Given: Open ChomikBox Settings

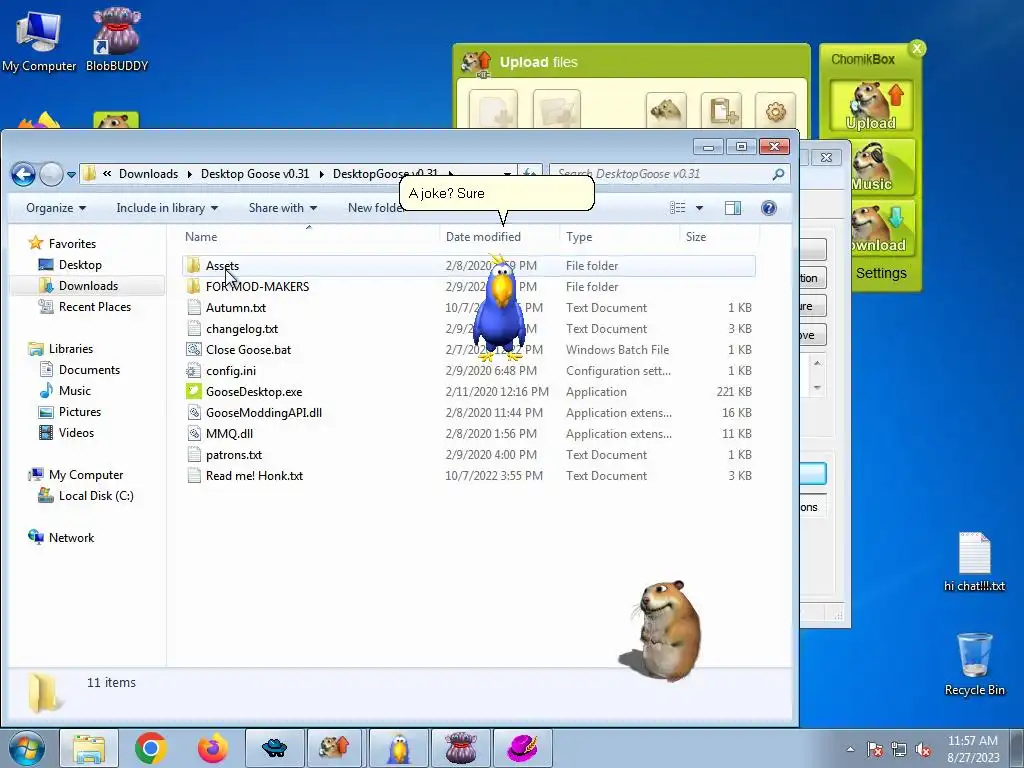Looking at the screenshot, I should (x=881, y=273).
